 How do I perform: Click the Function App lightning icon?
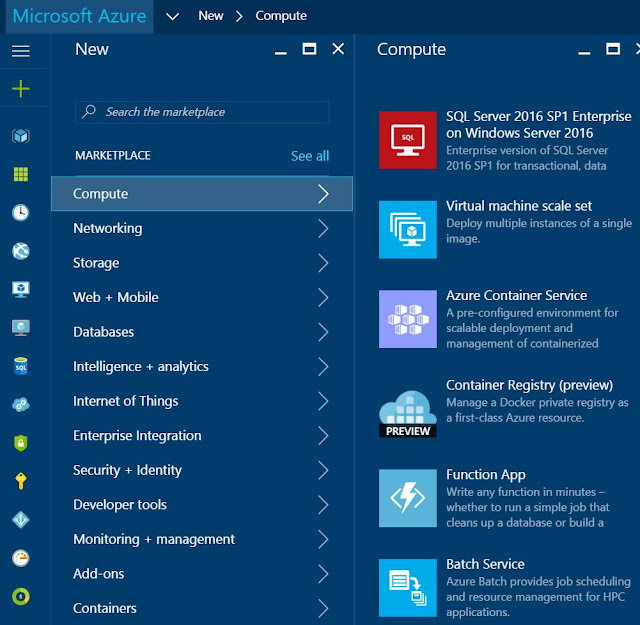click(408, 498)
